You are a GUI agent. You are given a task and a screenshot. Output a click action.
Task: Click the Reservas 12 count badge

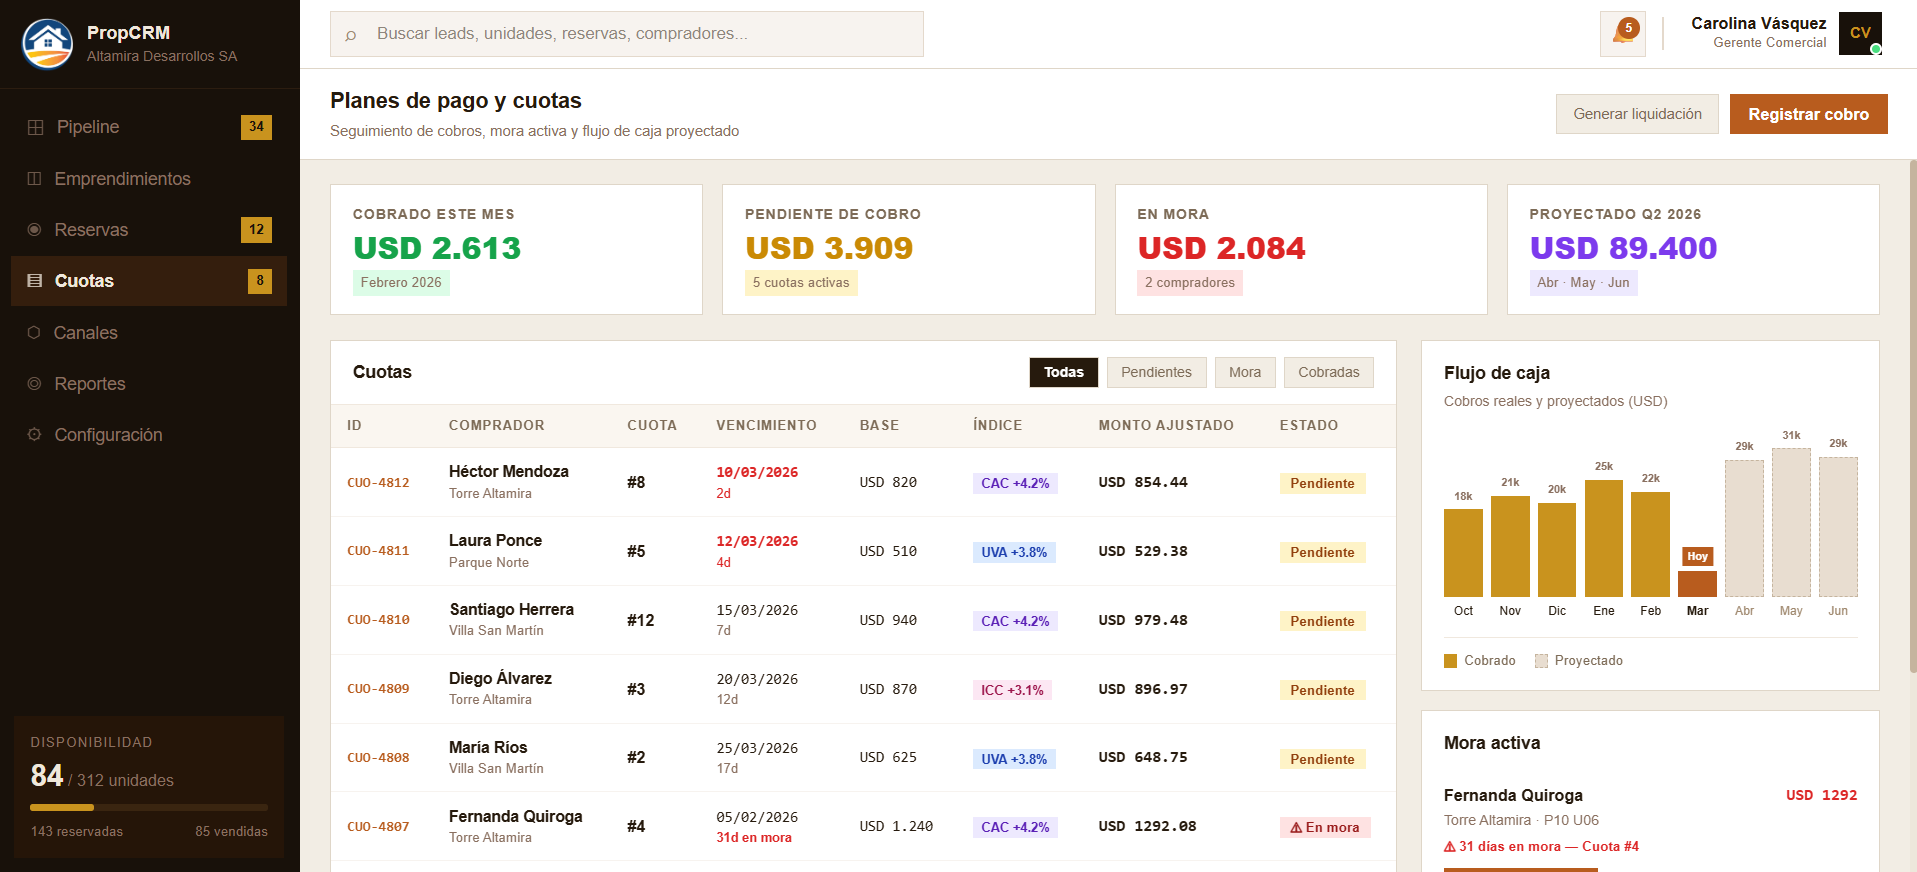pyautogui.click(x=256, y=230)
